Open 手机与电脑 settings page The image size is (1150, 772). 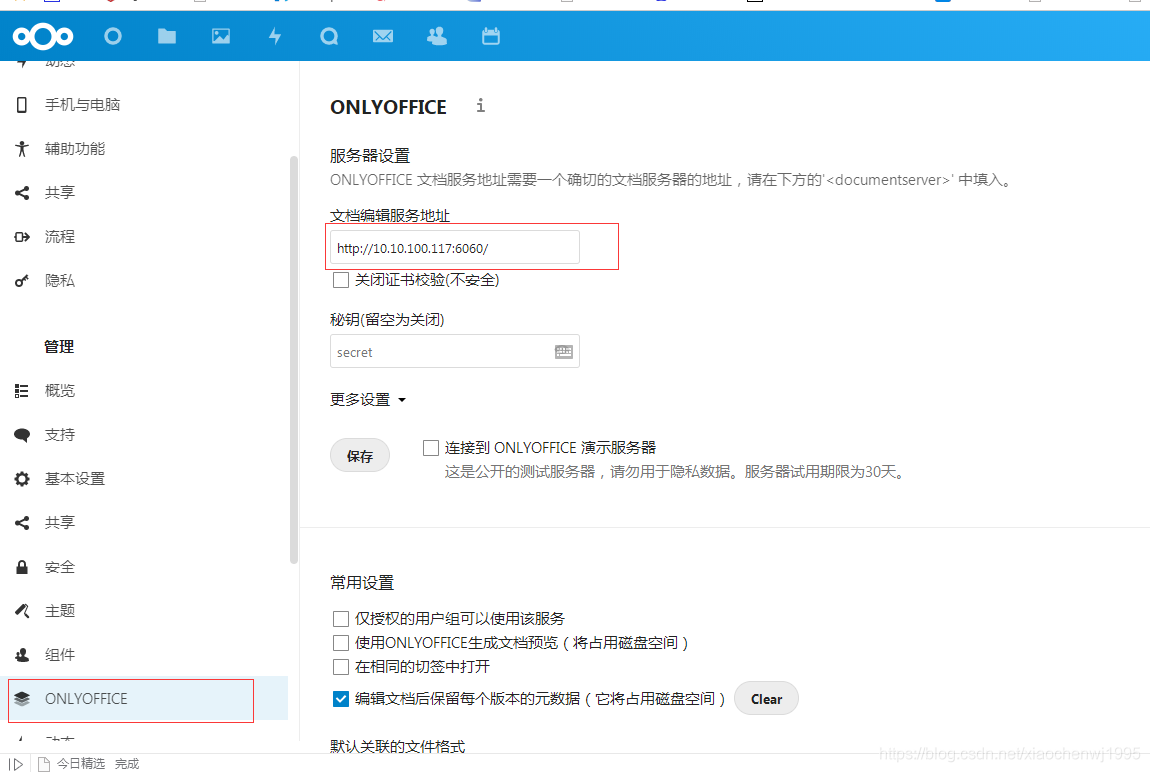82,105
